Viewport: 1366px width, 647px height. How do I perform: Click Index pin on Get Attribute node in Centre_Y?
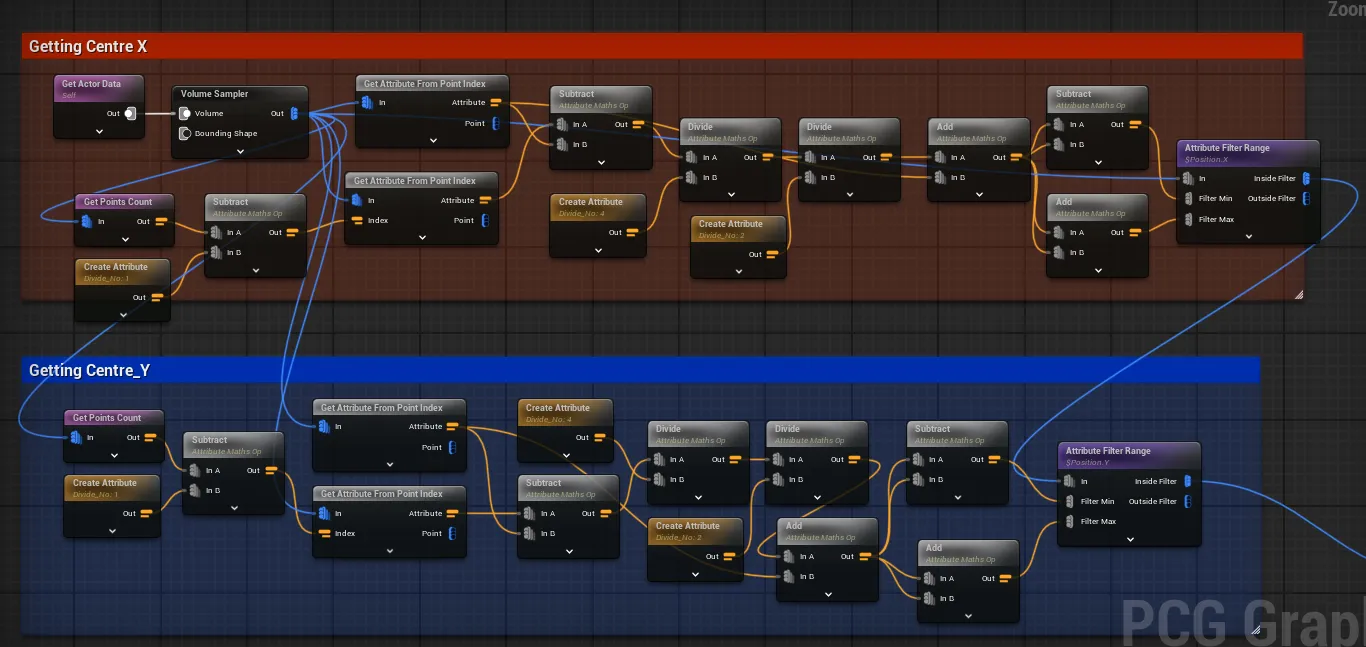pos(325,533)
